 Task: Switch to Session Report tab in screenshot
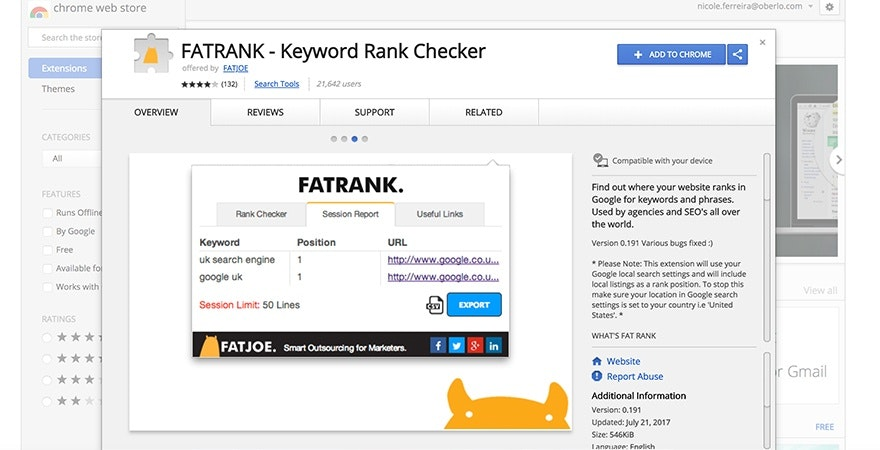point(350,214)
